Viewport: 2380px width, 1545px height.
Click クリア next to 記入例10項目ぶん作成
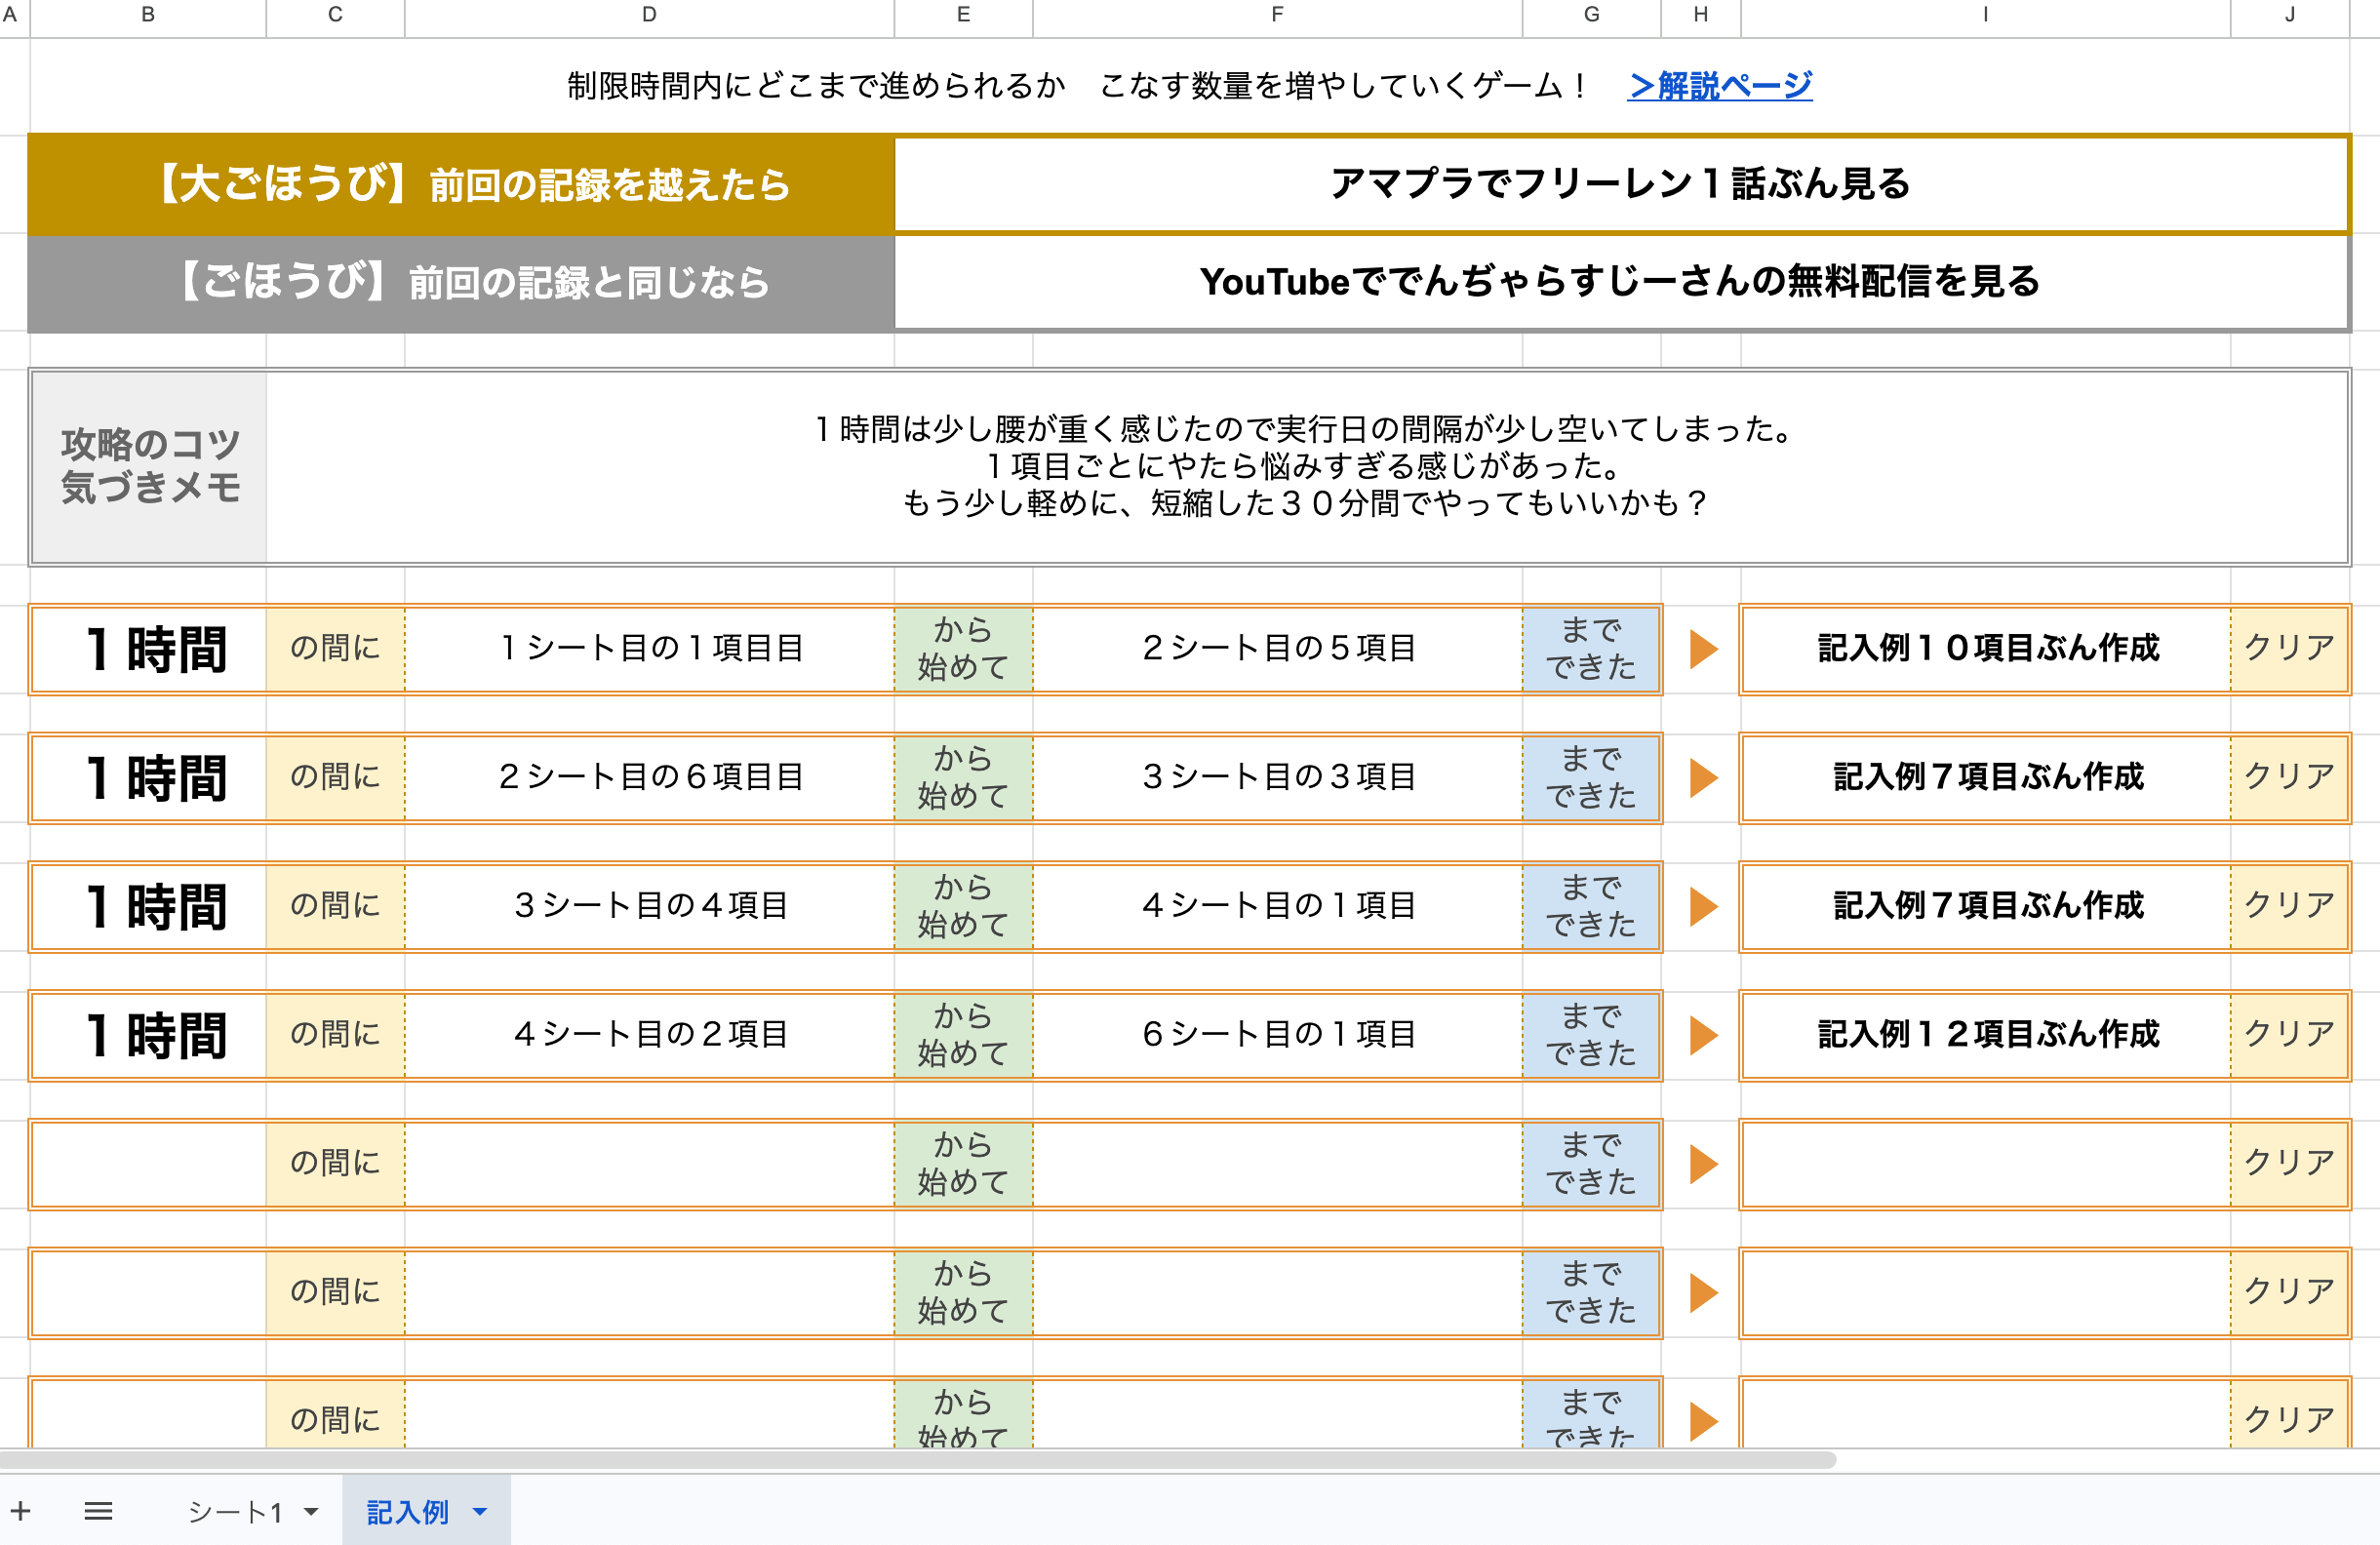tap(2289, 648)
